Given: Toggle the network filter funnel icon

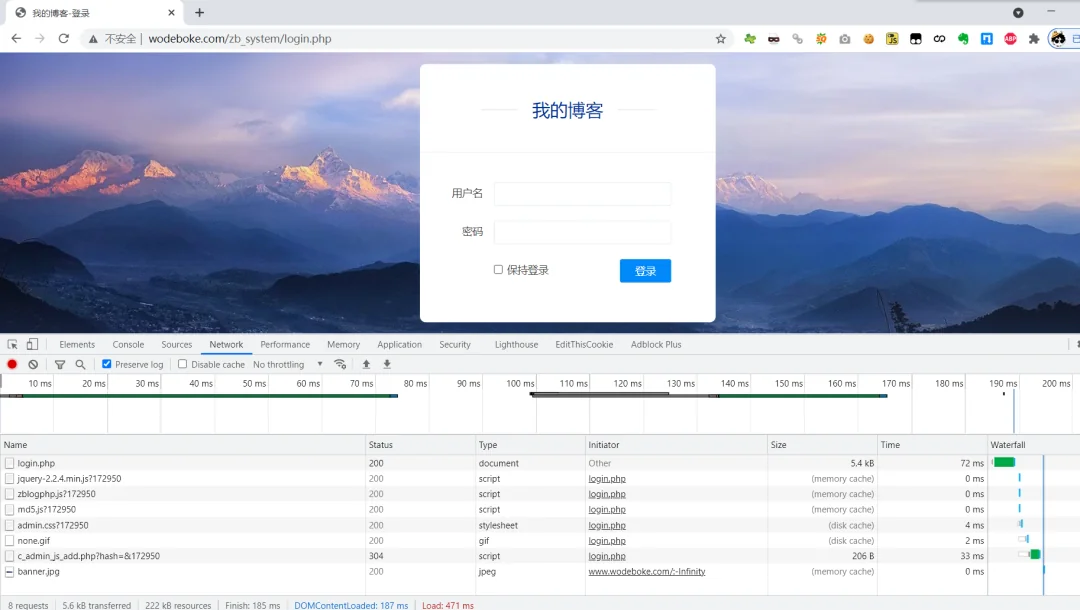Looking at the screenshot, I should [60, 364].
